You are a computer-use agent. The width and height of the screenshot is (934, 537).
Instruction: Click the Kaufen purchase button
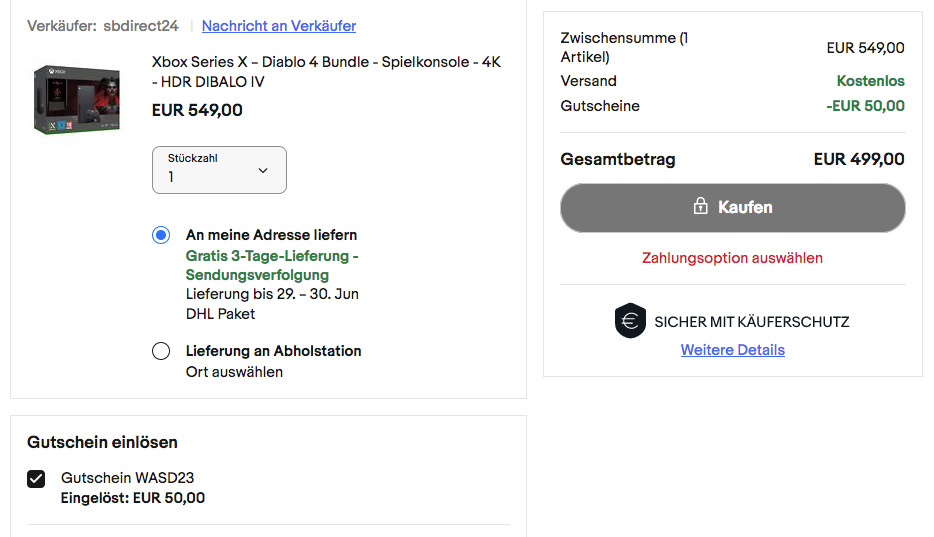[733, 208]
